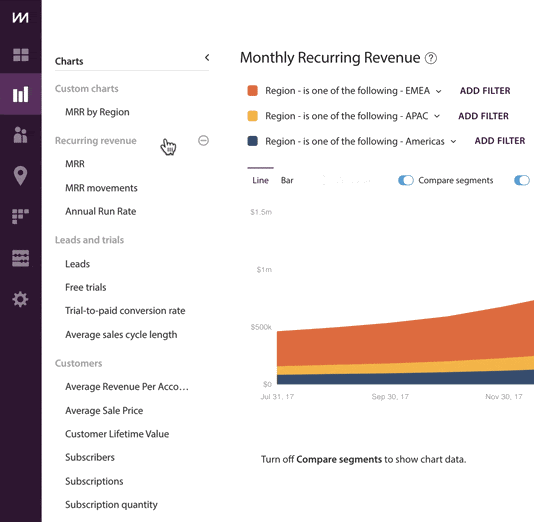Click the help question mark beside Monthly Recurring Revenue
Image resolution: width=534 pixels, height=522 pixels.
[x=431, y=58]
